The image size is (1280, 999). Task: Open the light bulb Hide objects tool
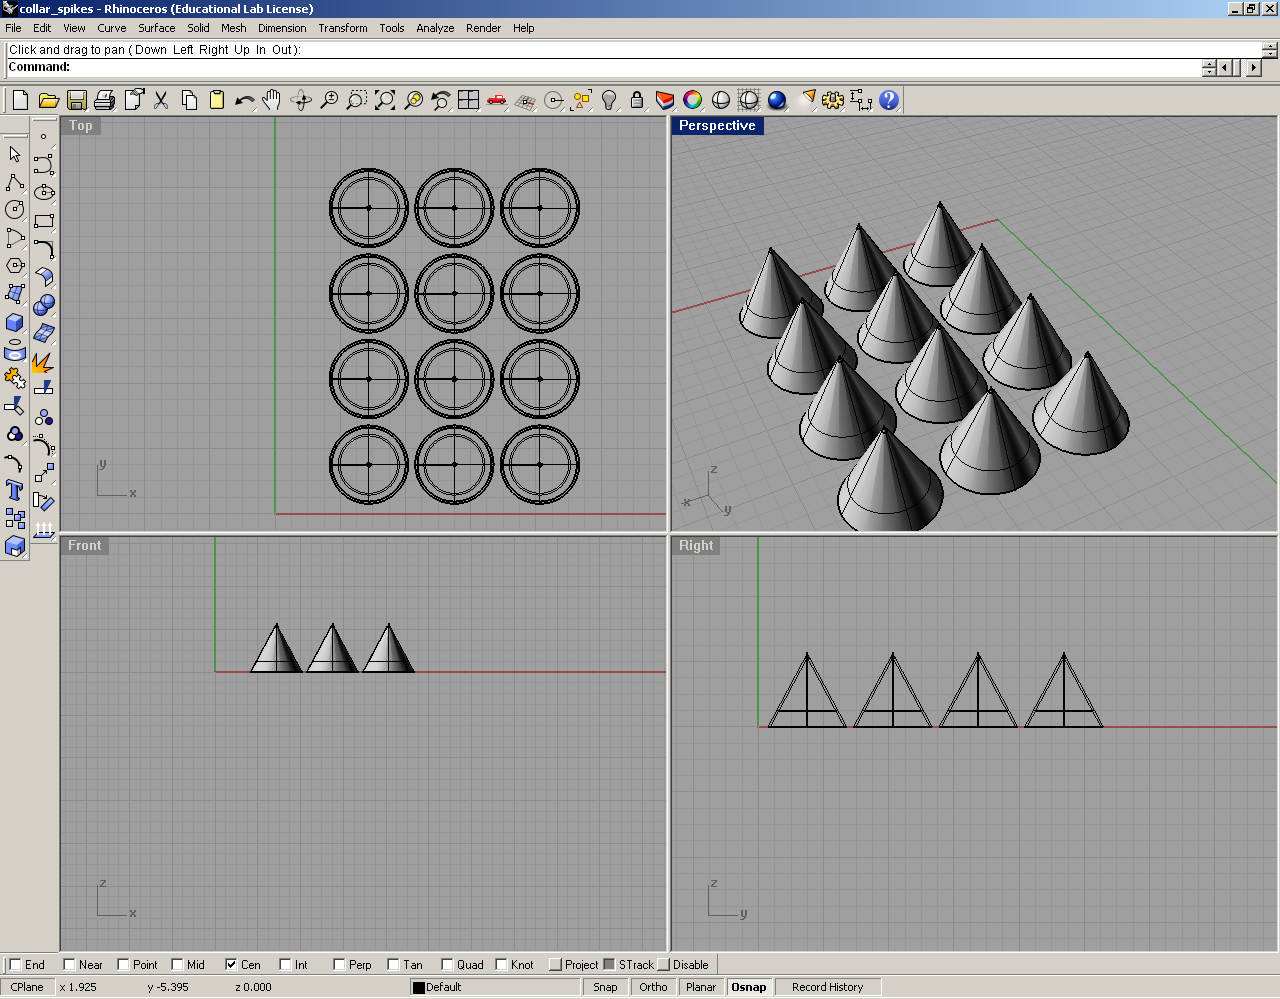pos(609,100)
